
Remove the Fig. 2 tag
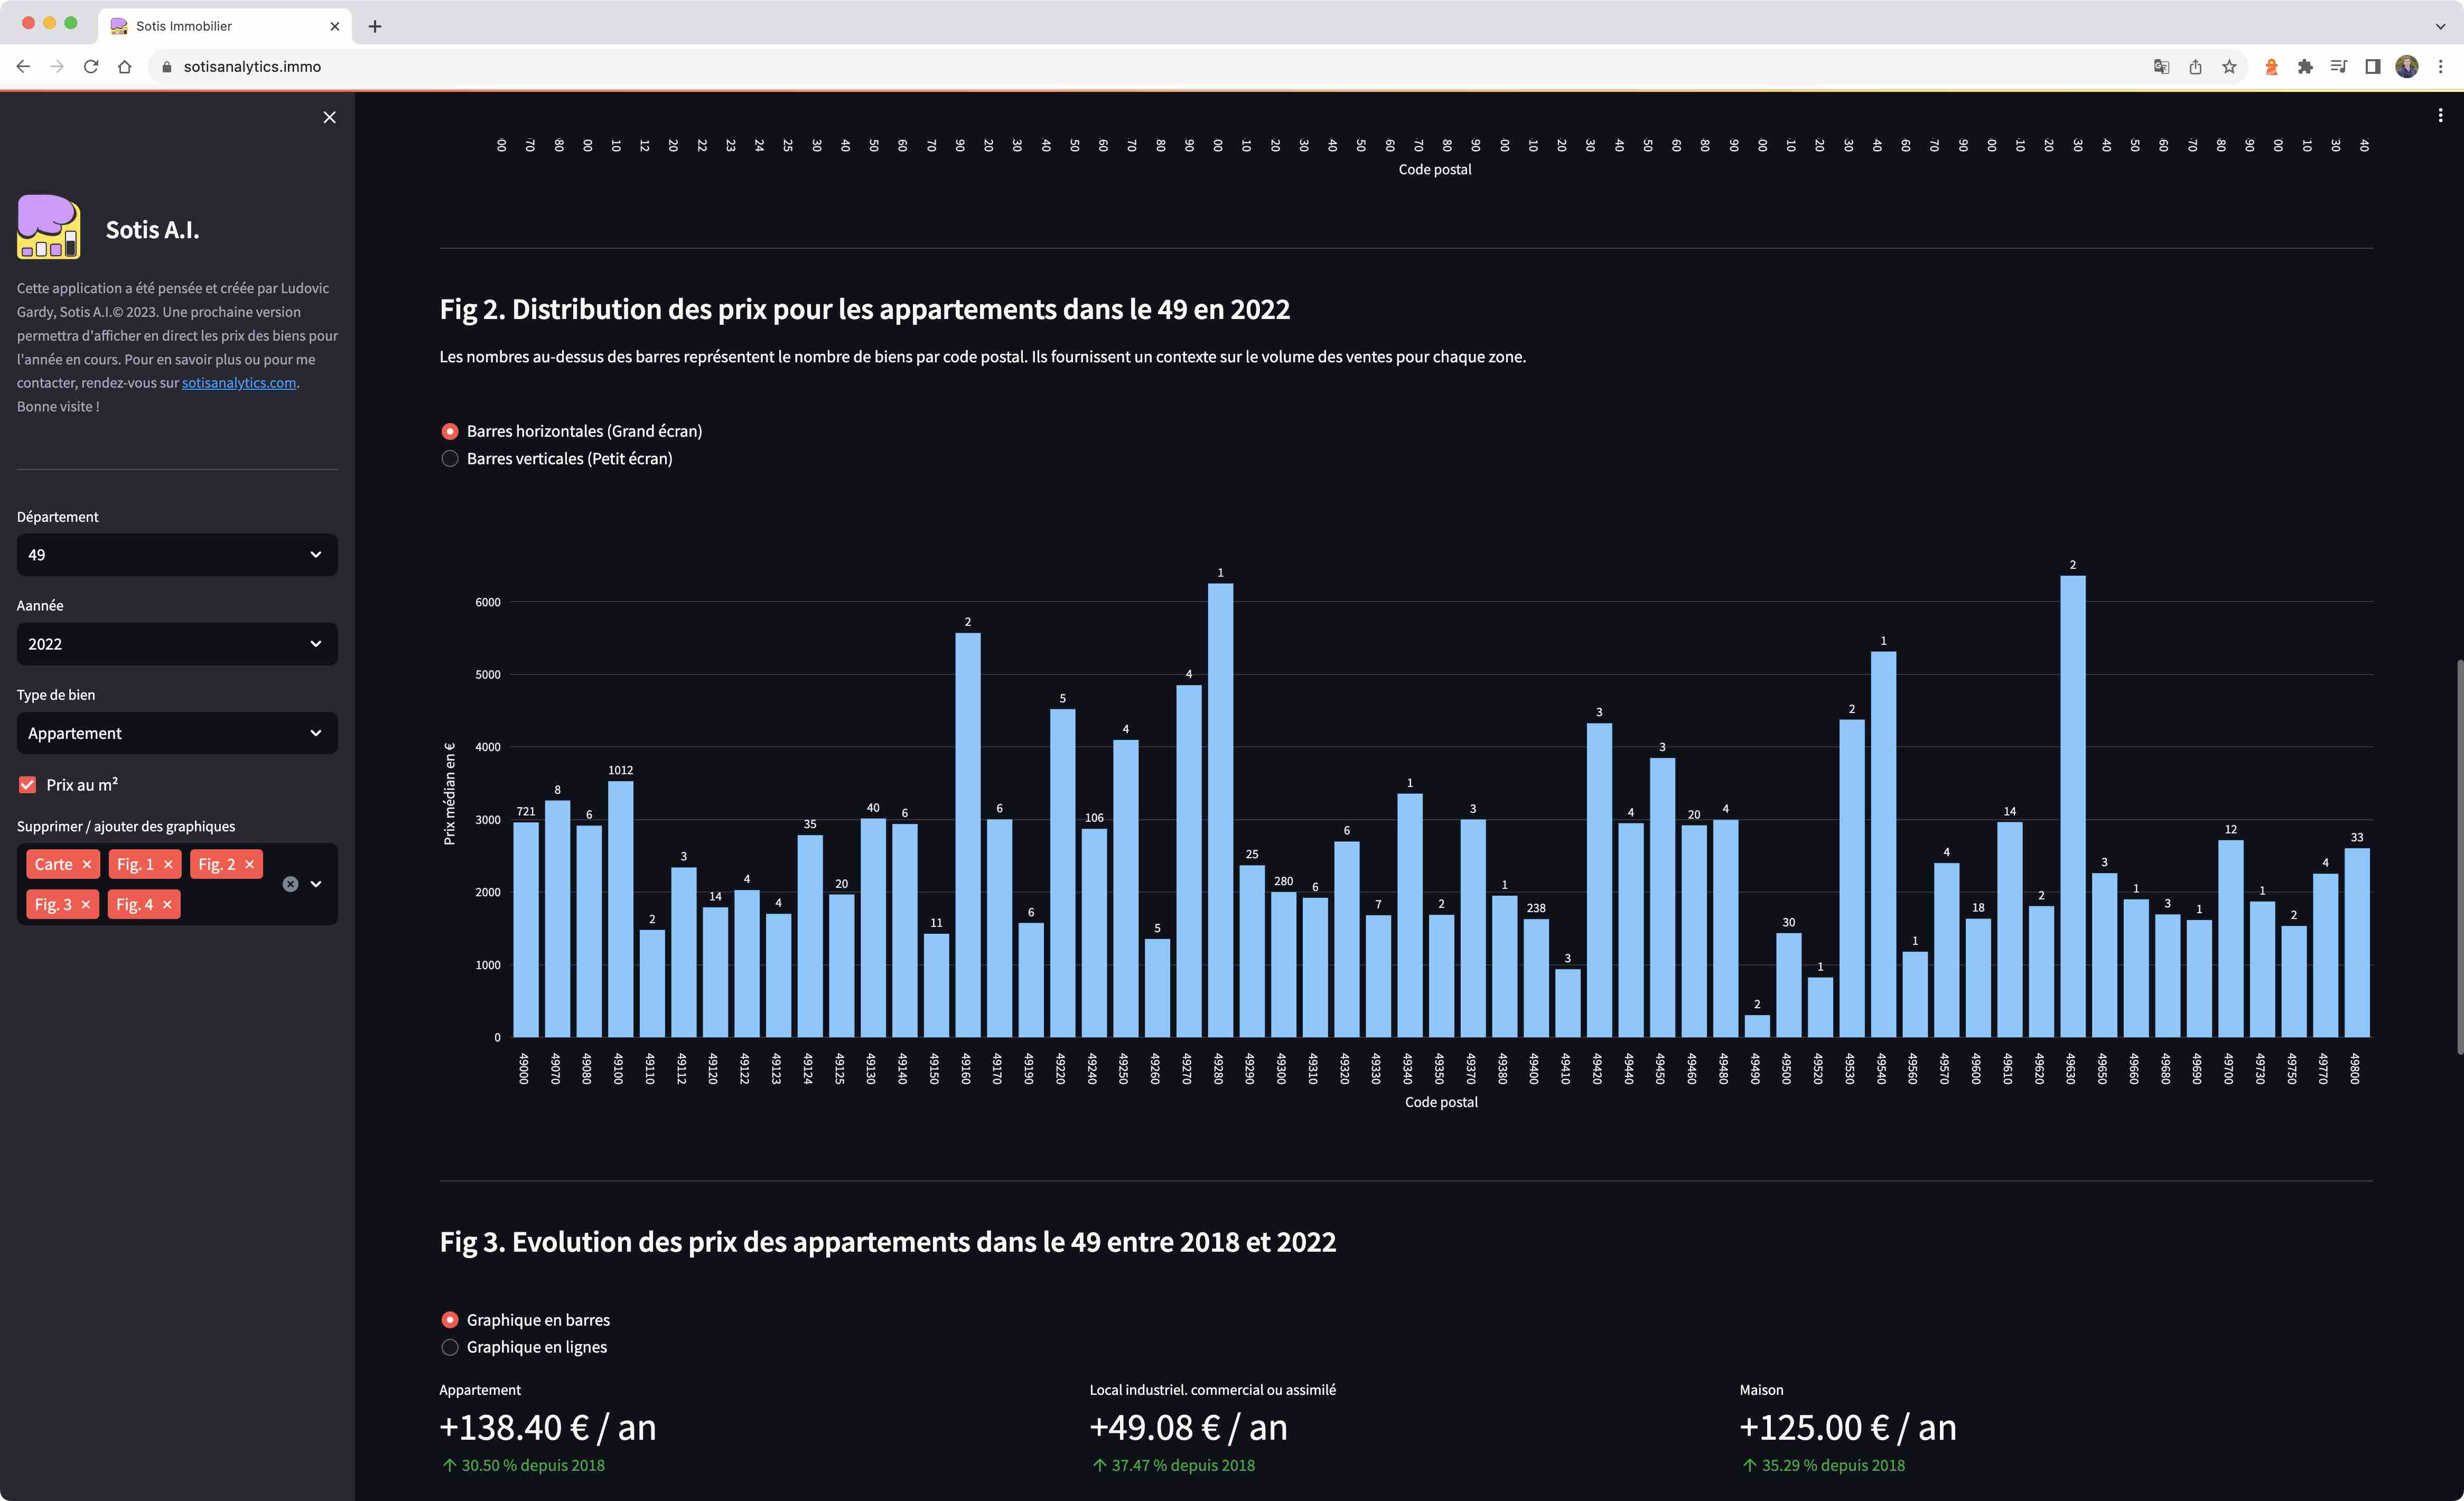[250, 864]
